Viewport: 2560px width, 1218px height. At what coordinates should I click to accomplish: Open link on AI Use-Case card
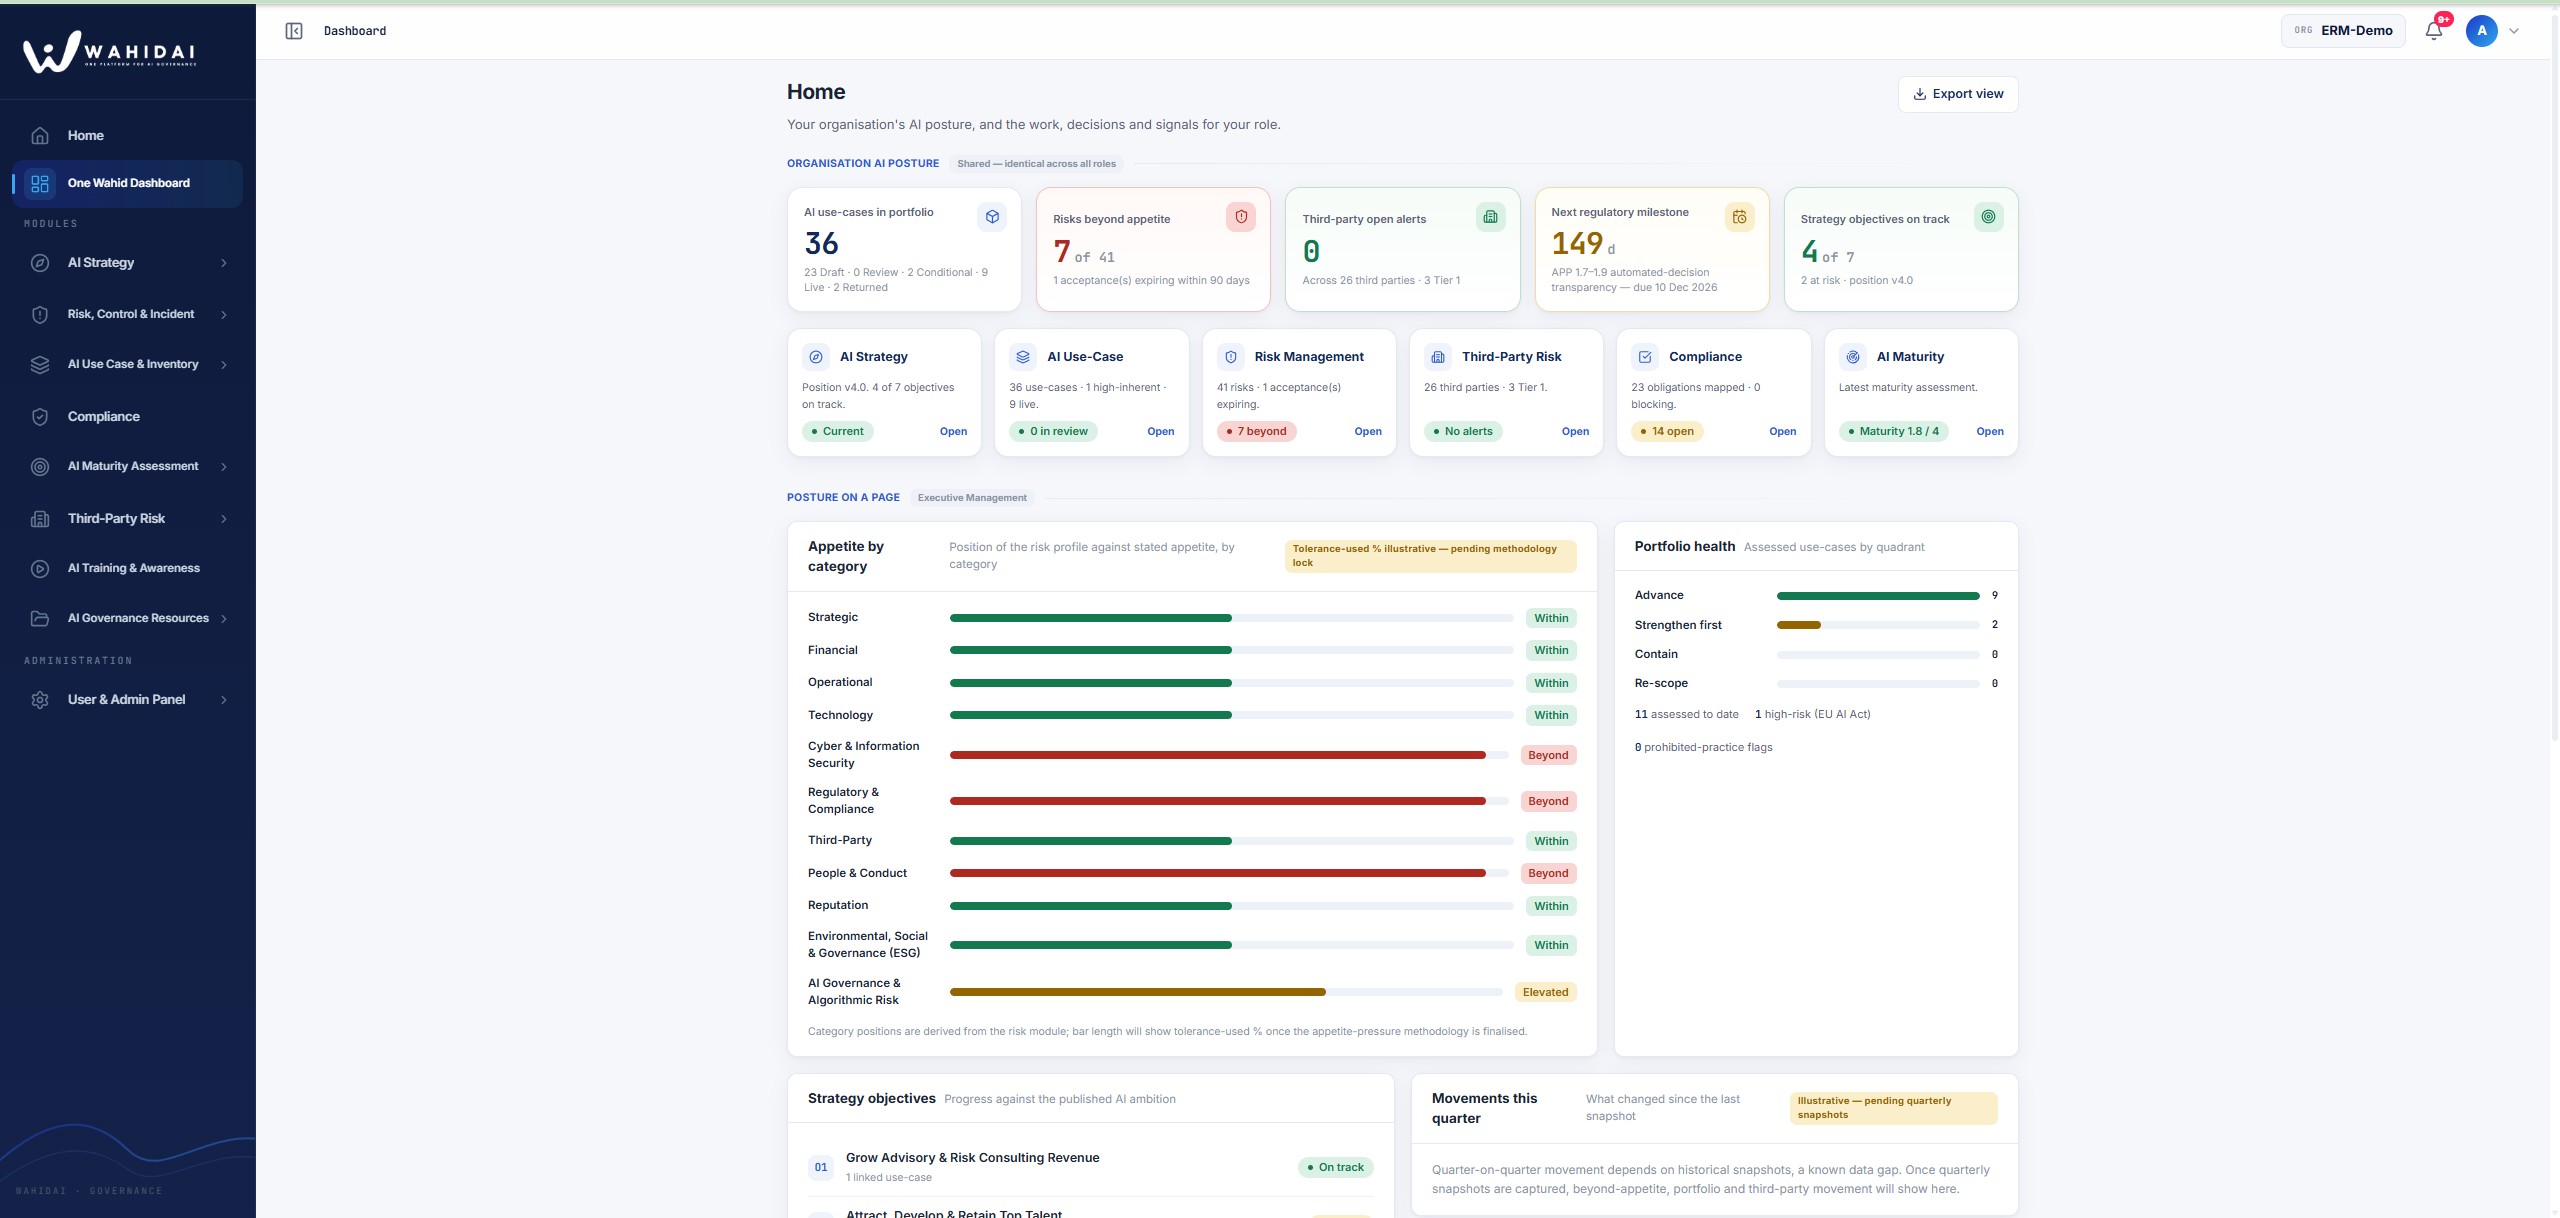1160,432
